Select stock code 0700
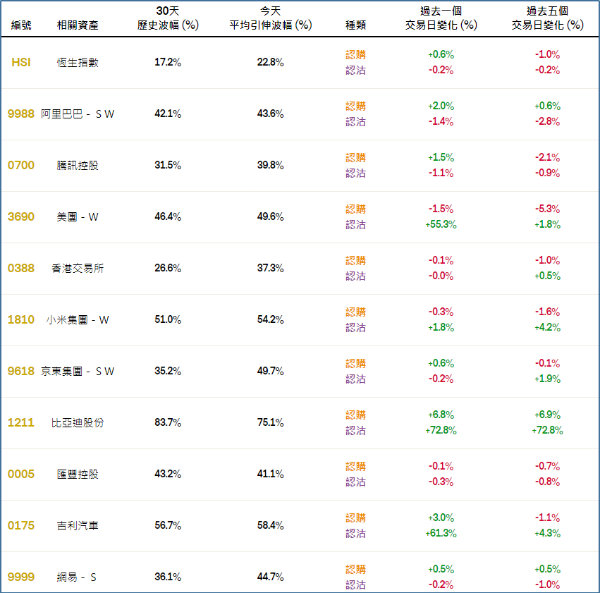 click(x=21, y=165)
